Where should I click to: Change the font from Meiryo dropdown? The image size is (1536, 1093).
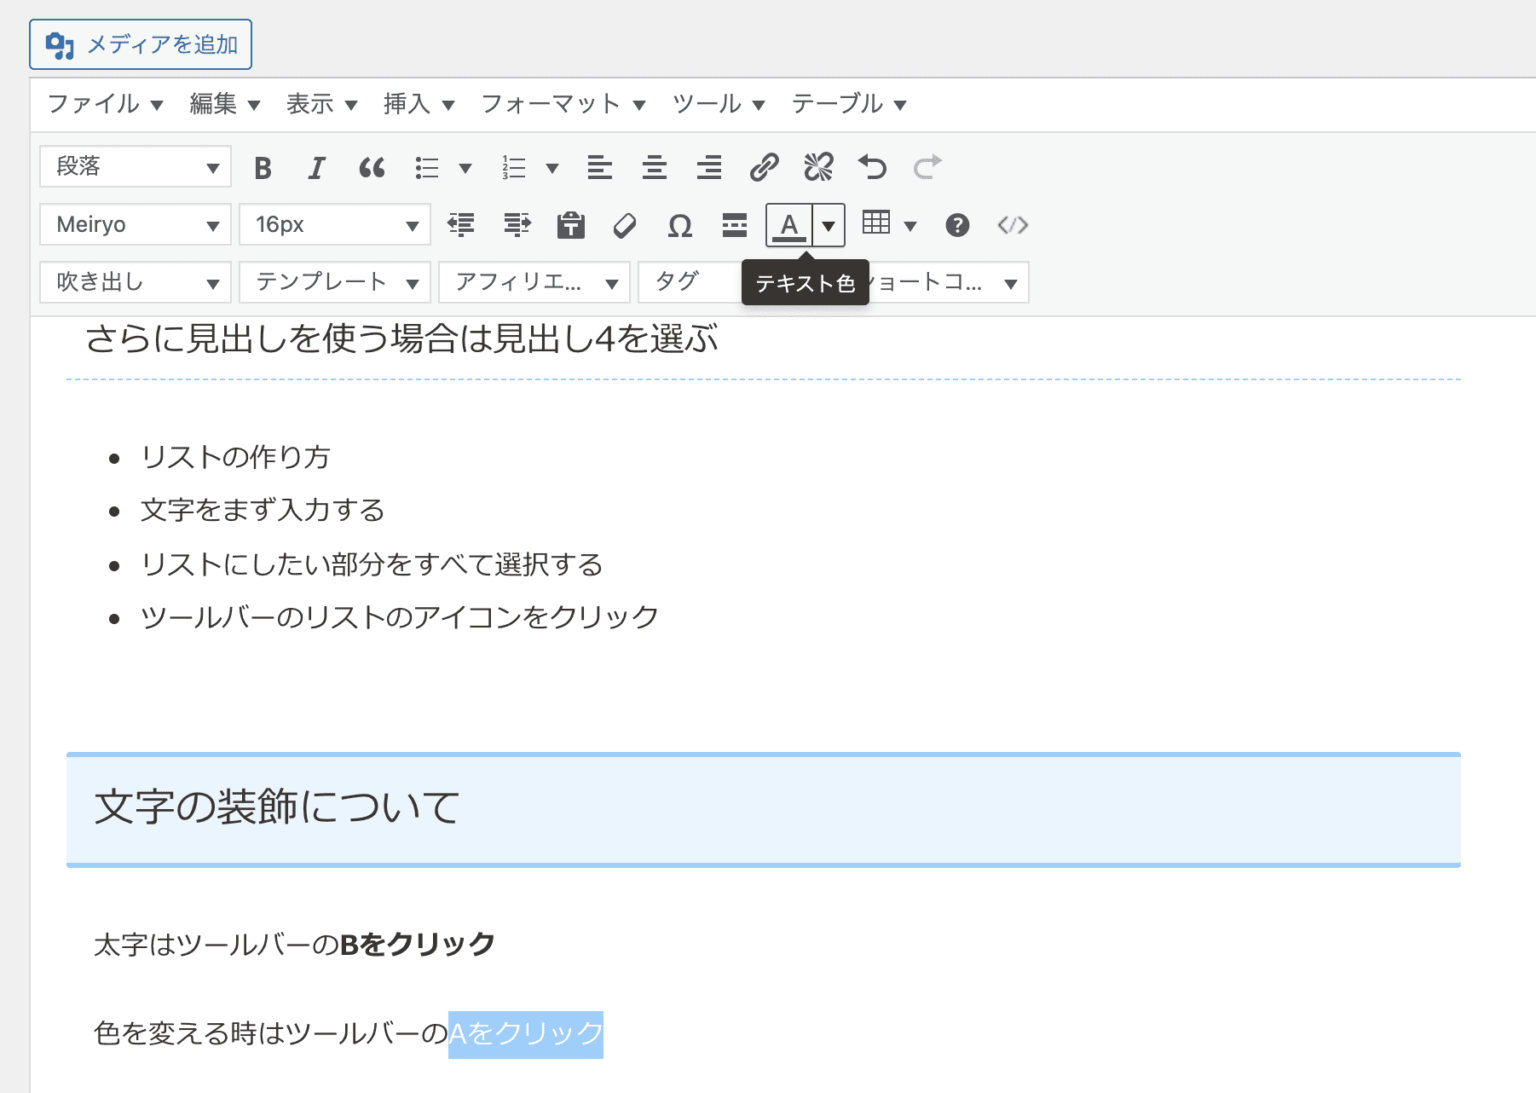click(x=134, y=224)
